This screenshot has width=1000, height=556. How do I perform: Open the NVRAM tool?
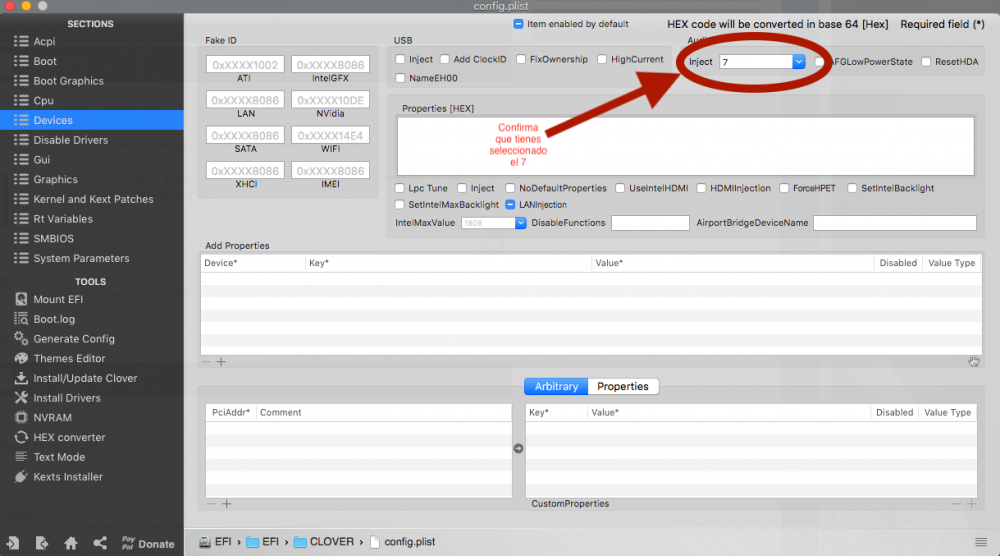point(43,418)
